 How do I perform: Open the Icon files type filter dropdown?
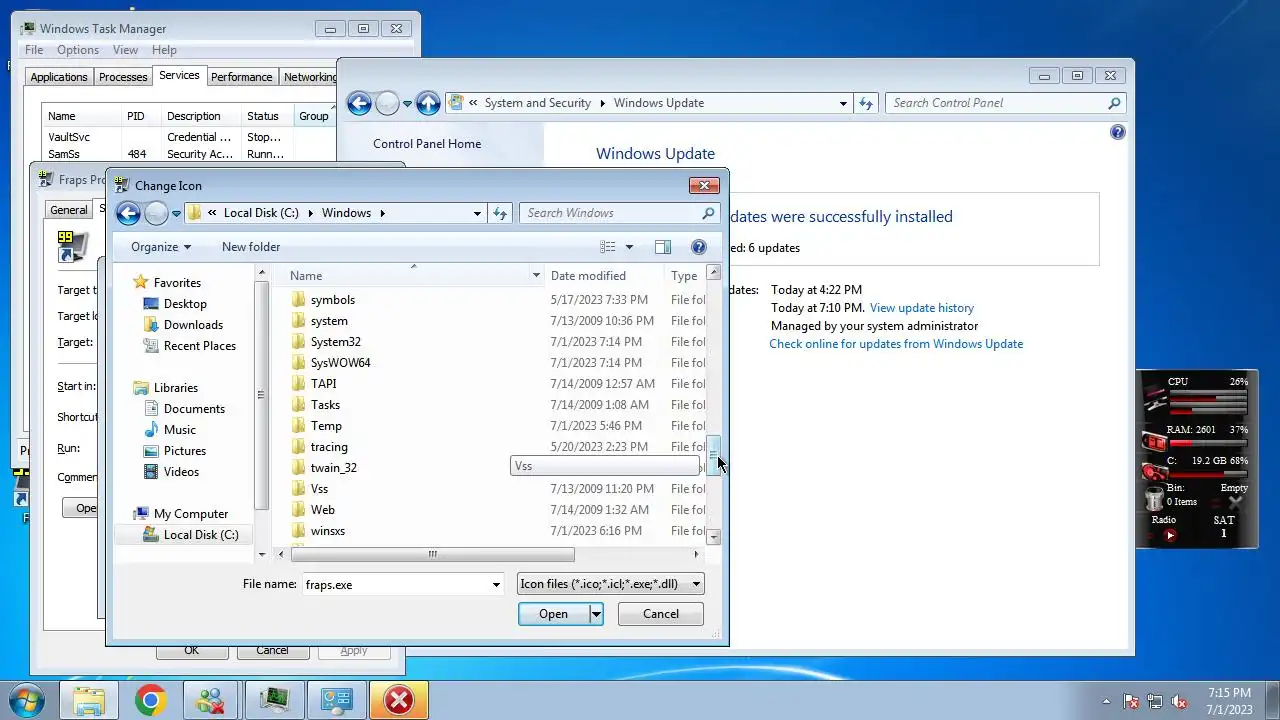(696, 585)
